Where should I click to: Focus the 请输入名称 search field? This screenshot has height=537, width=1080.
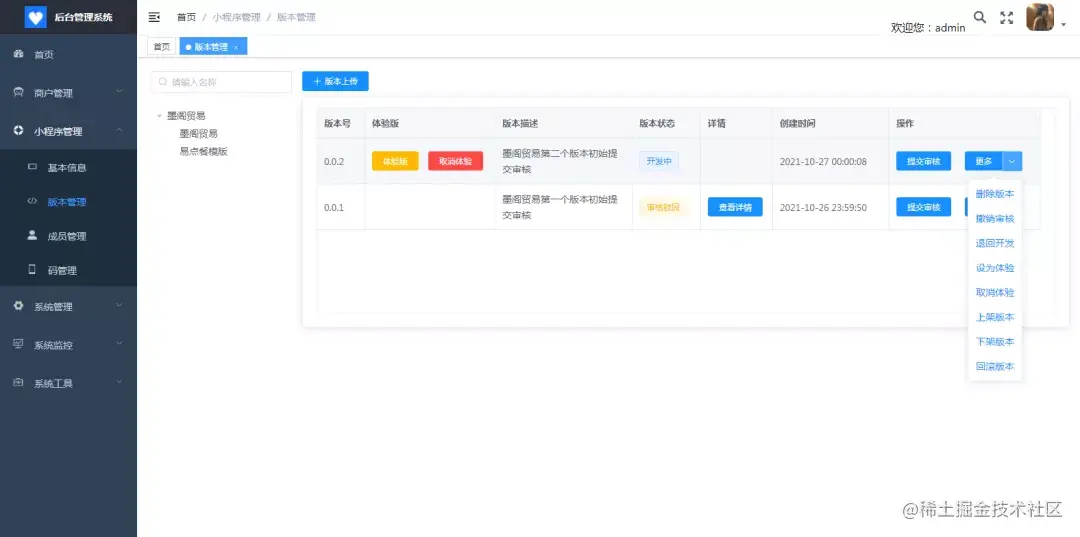[222, 82]
